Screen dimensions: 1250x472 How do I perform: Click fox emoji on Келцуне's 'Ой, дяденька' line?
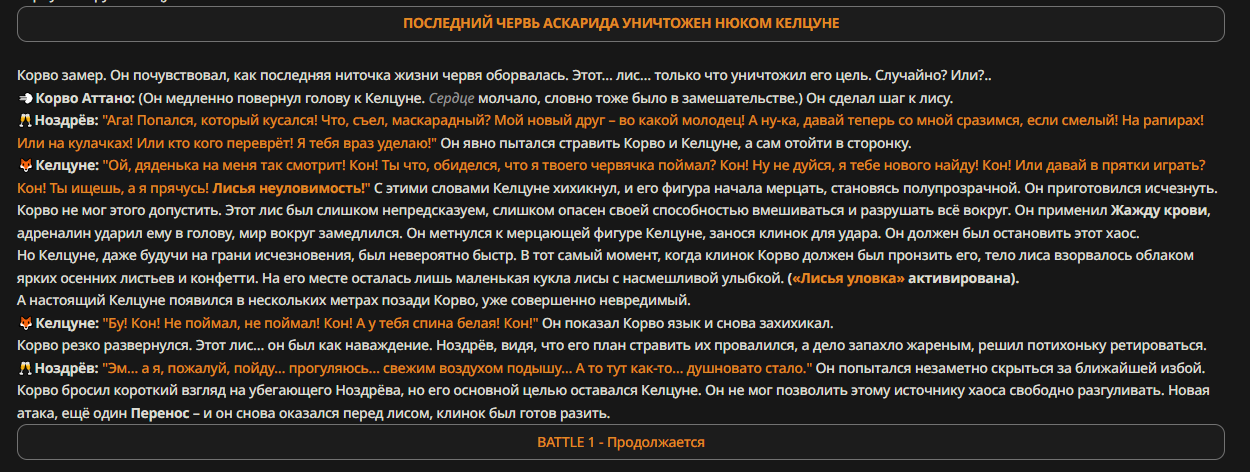point(25,165)
